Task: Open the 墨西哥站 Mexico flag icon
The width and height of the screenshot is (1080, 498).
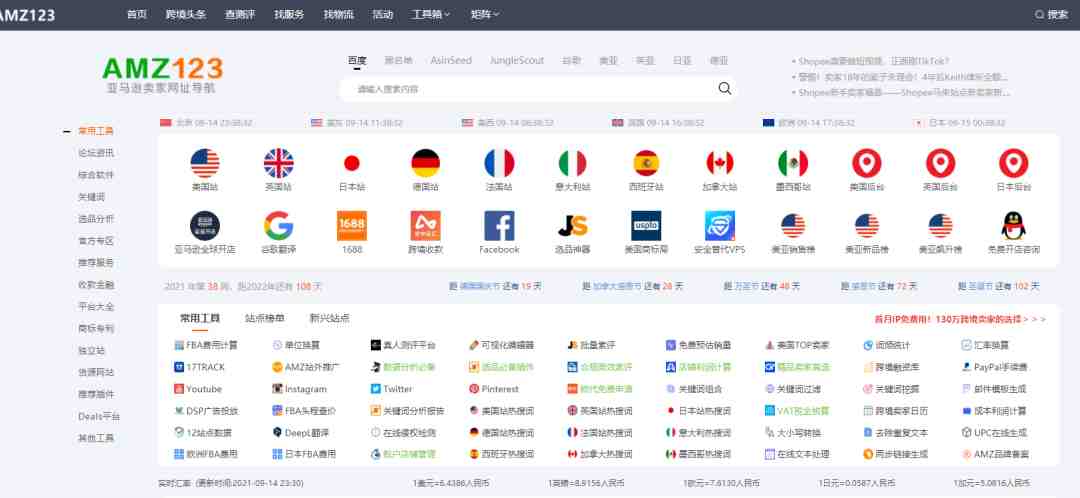Action: click(x=793, y=163)
